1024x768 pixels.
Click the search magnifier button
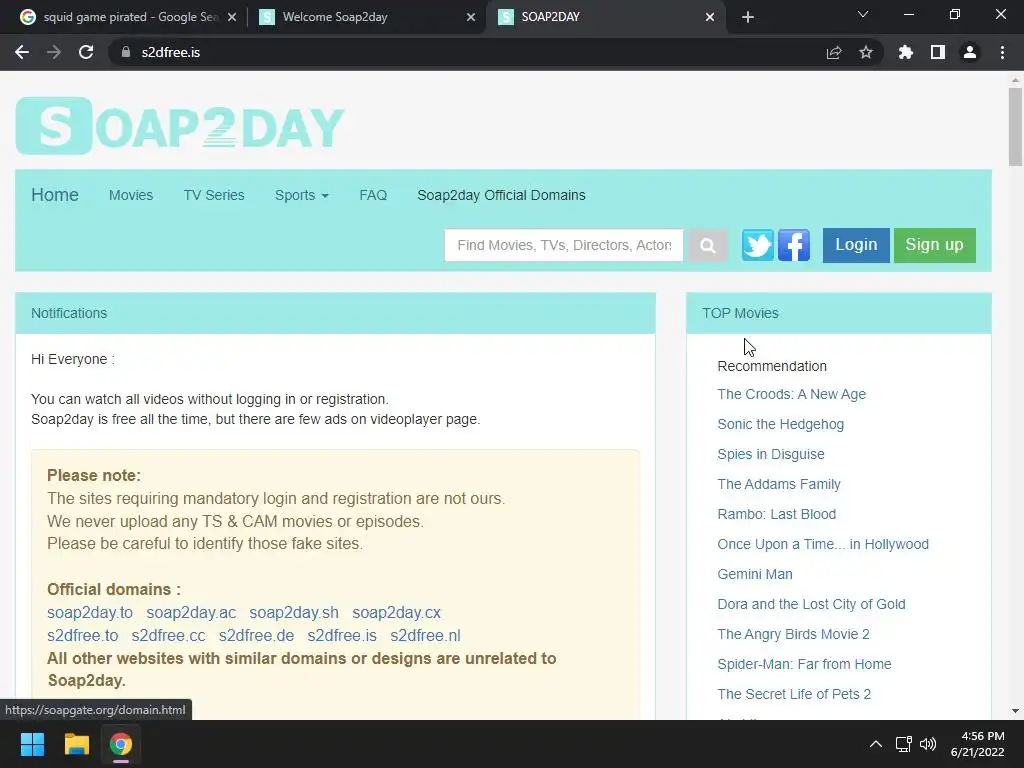click(708, 246)
